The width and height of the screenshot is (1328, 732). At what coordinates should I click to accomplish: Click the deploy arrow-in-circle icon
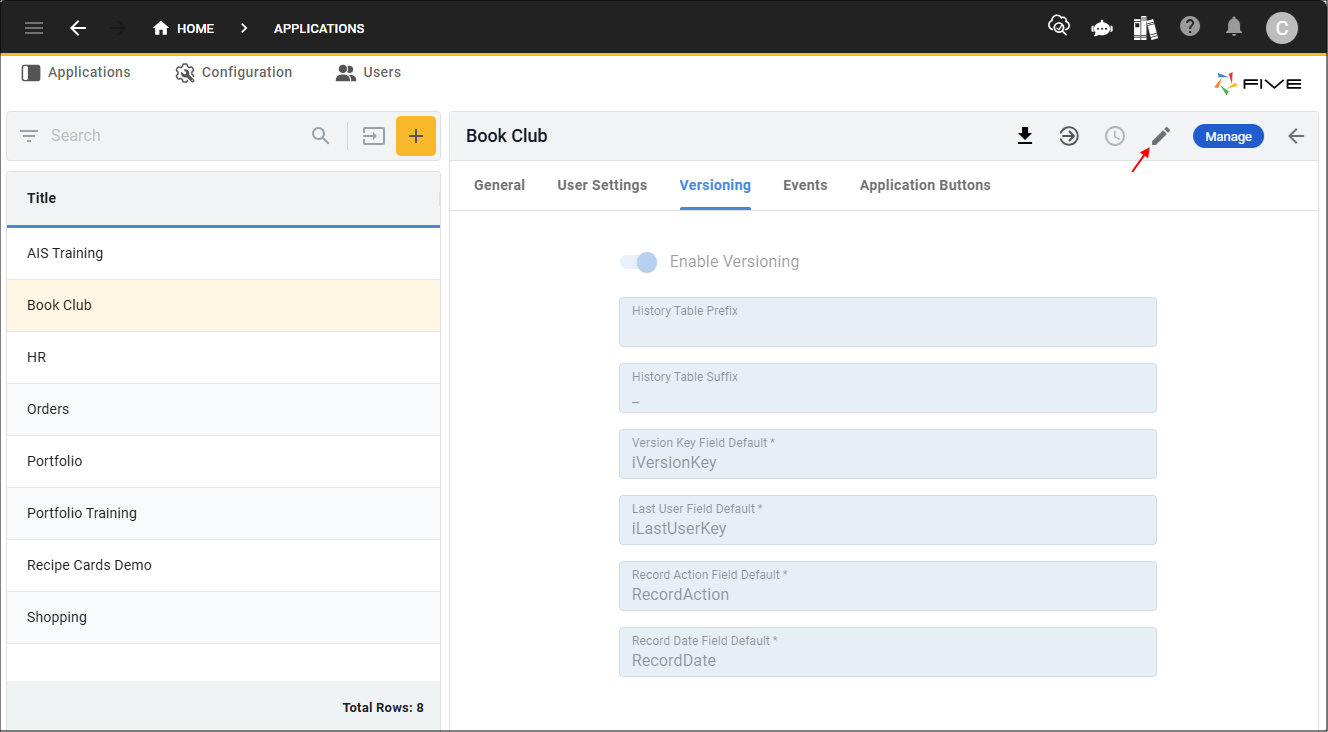pyautogui.click(x=1069, y=136)
